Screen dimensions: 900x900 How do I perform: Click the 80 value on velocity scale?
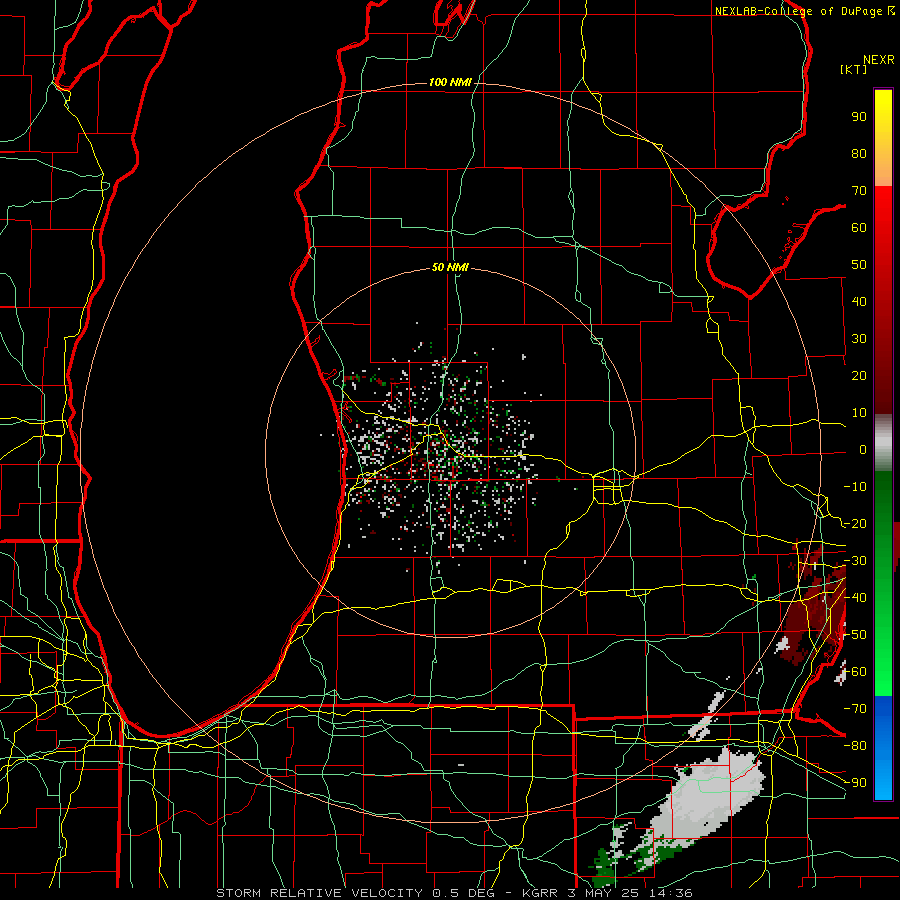pos(859,154)
